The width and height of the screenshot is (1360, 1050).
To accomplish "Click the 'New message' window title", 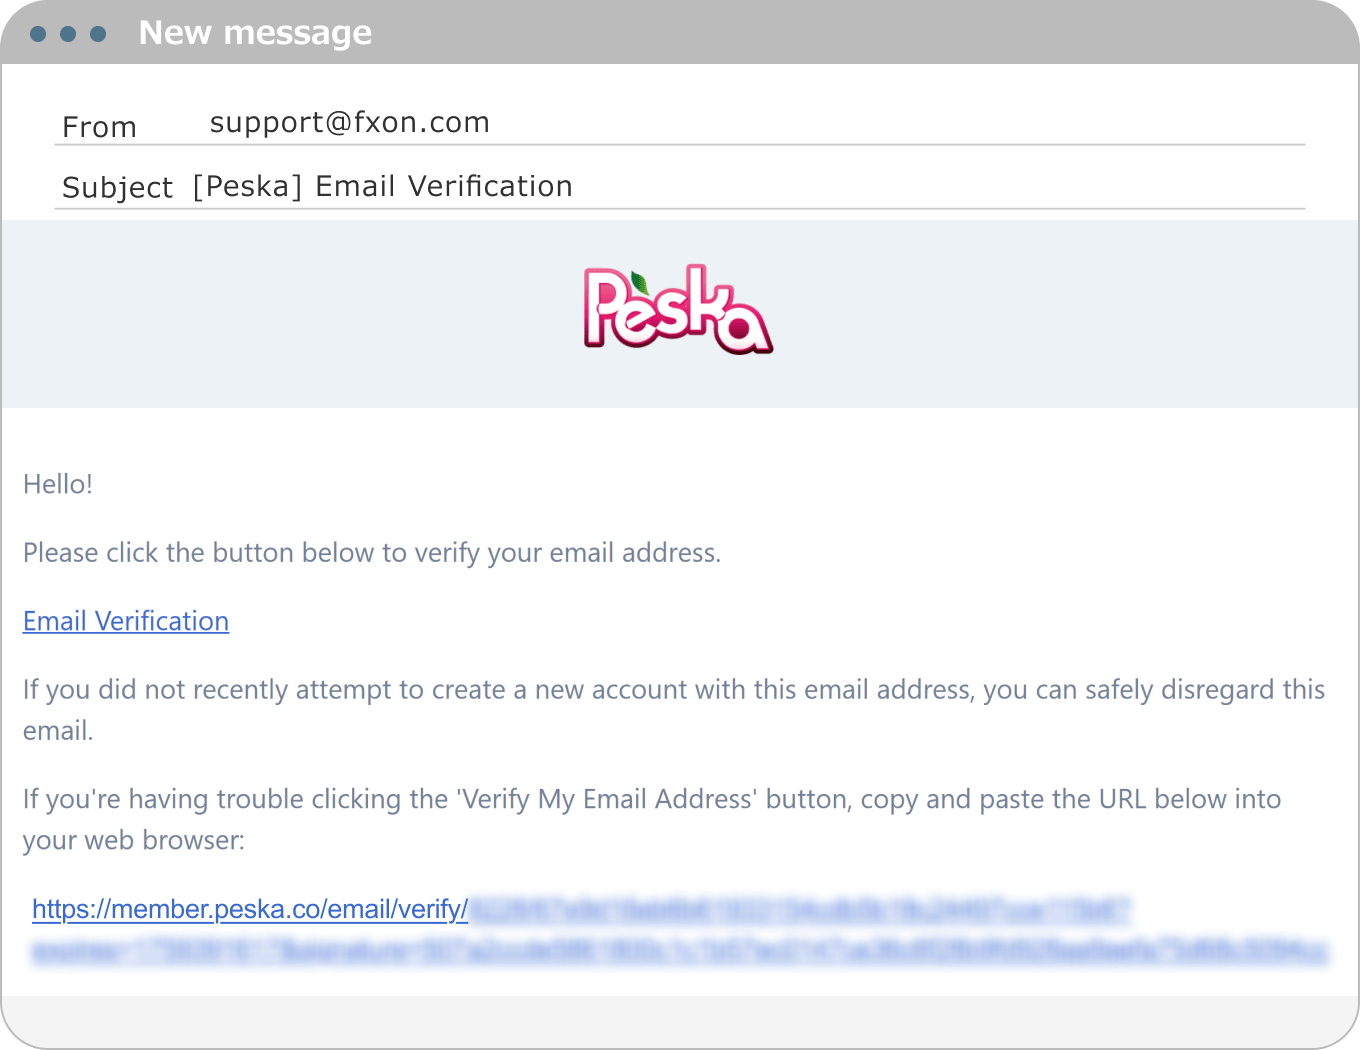I will coord(255,33).
